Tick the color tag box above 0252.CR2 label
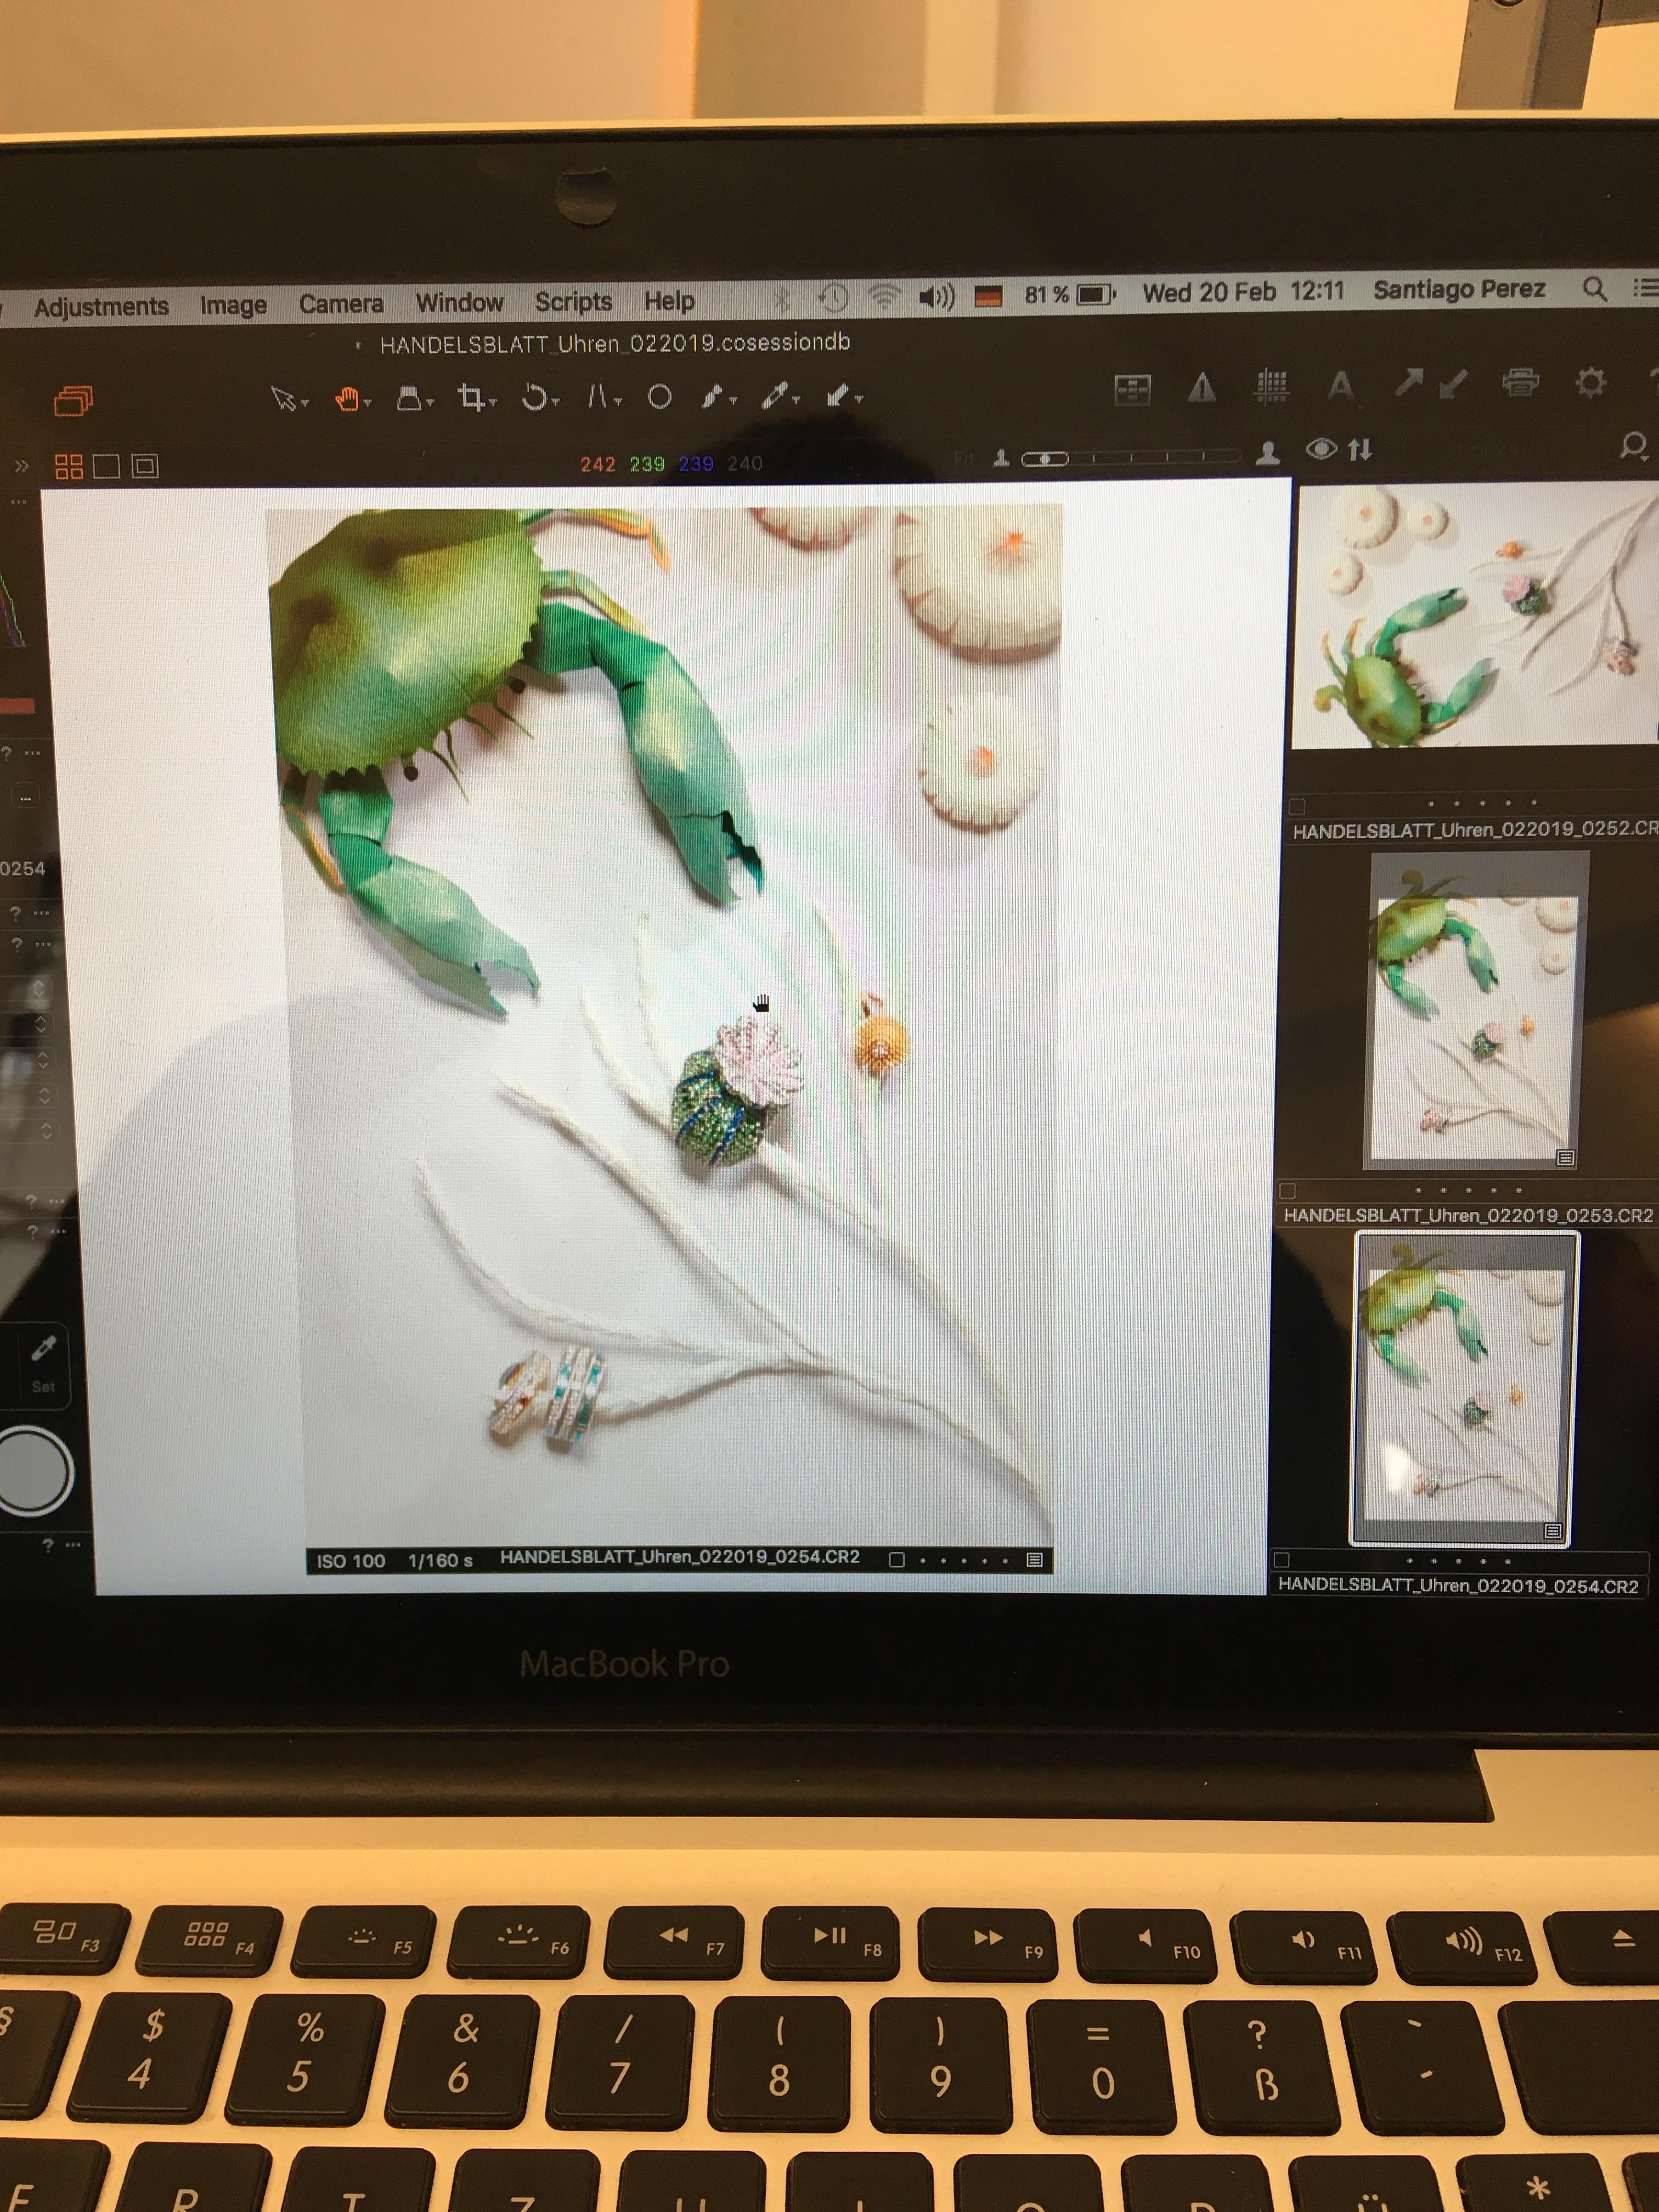This screenshot has width=1659, height=2212. pos(1297,806)
